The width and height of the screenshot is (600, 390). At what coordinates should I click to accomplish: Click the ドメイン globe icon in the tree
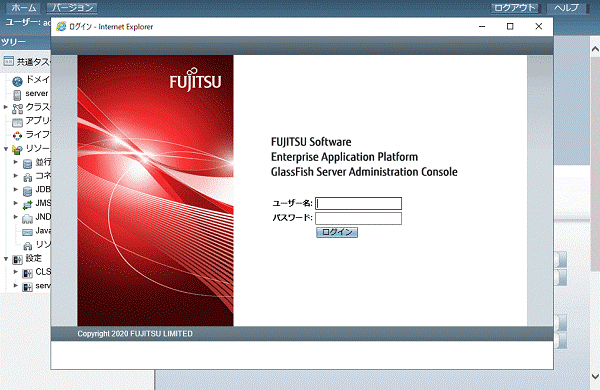17,82
